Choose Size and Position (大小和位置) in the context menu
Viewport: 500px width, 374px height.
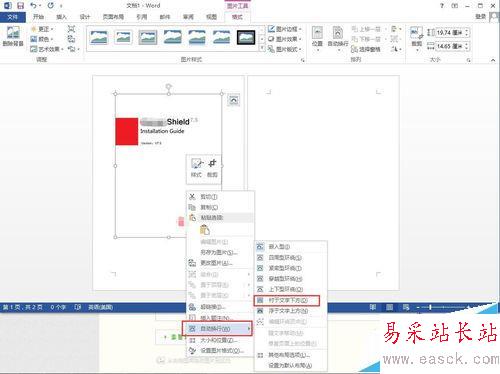[220, 340]
